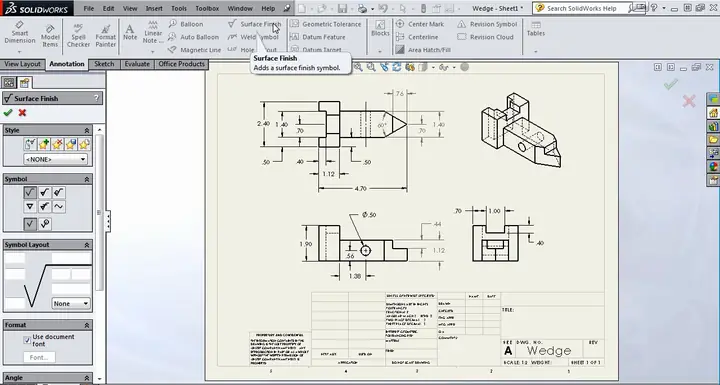The width and height of the screenshot is (720, 385).
Task: Add a Geometric Tolerance symbol
Action: tap(326, 24)
